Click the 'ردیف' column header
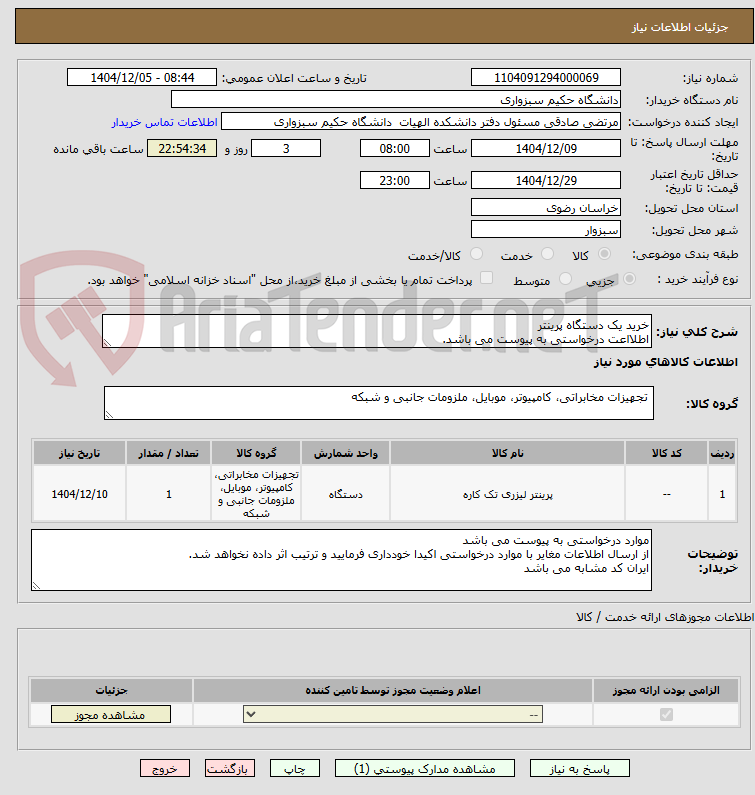Screen dimensions: 755x795 (x=722, y=453)
